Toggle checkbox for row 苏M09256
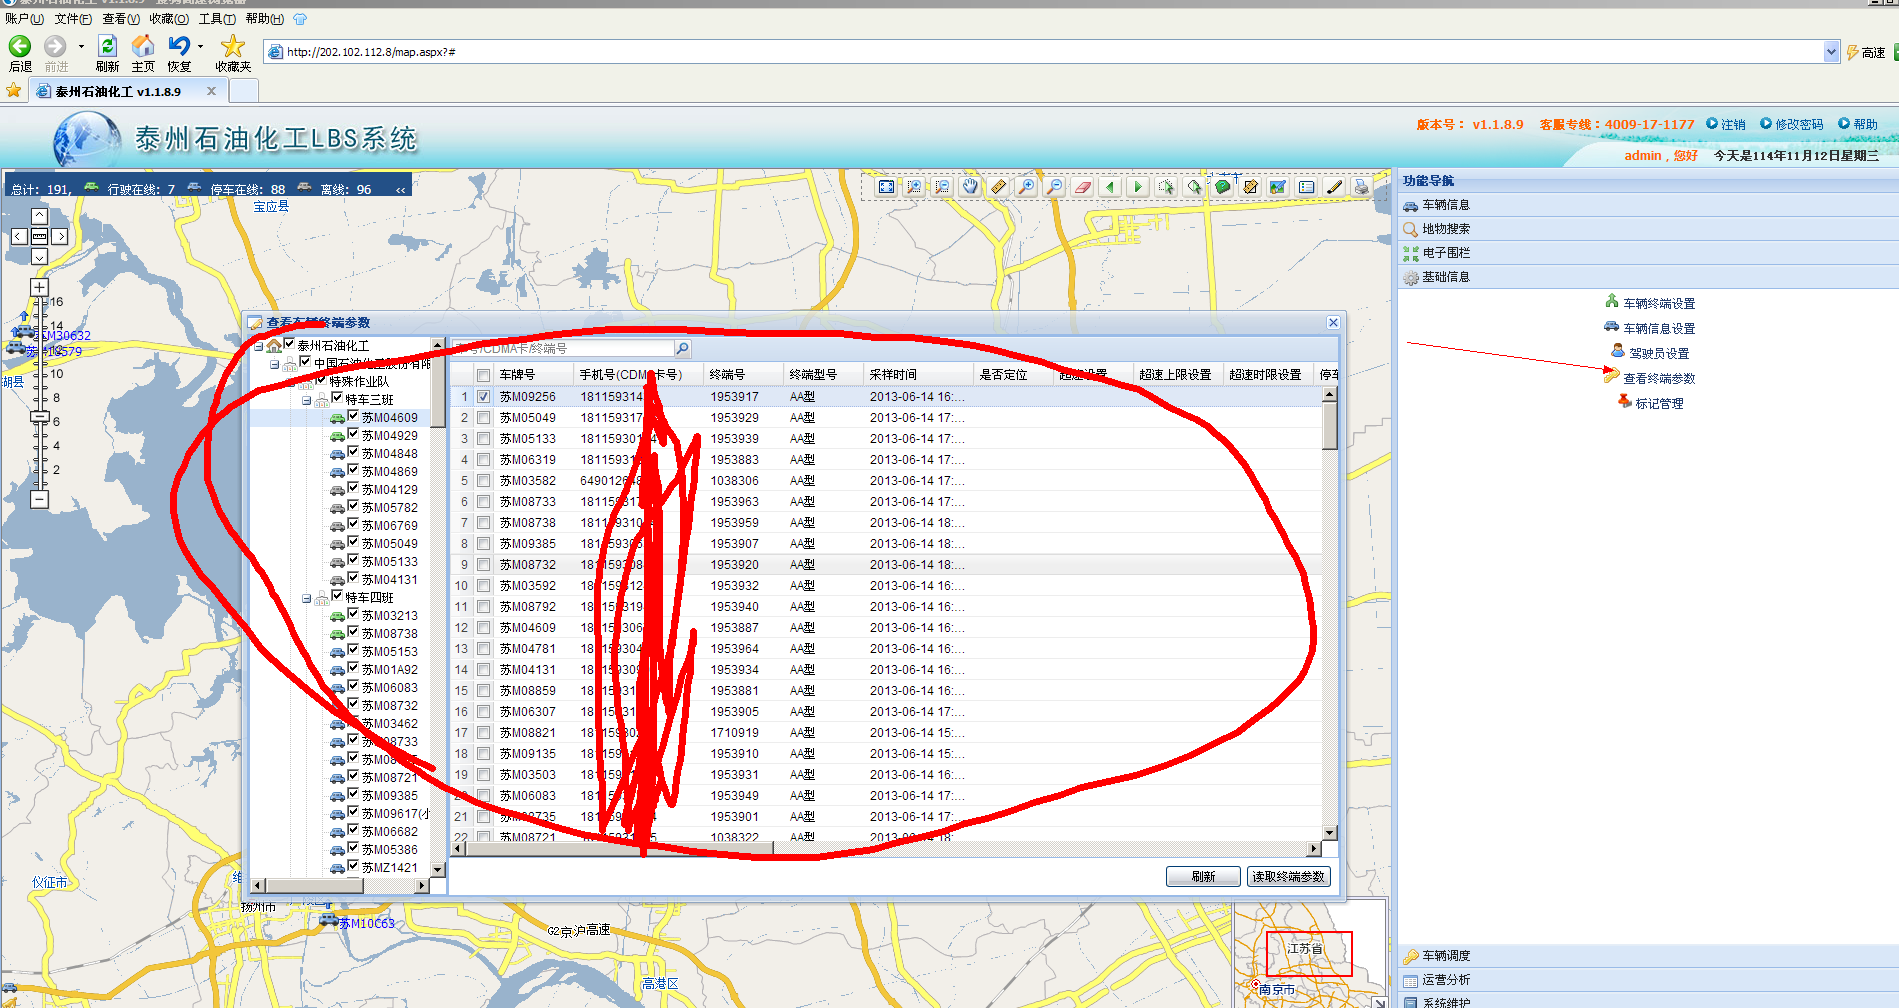The height and width of the screenshot is (1008, 1899). click(x=484, y=397)
